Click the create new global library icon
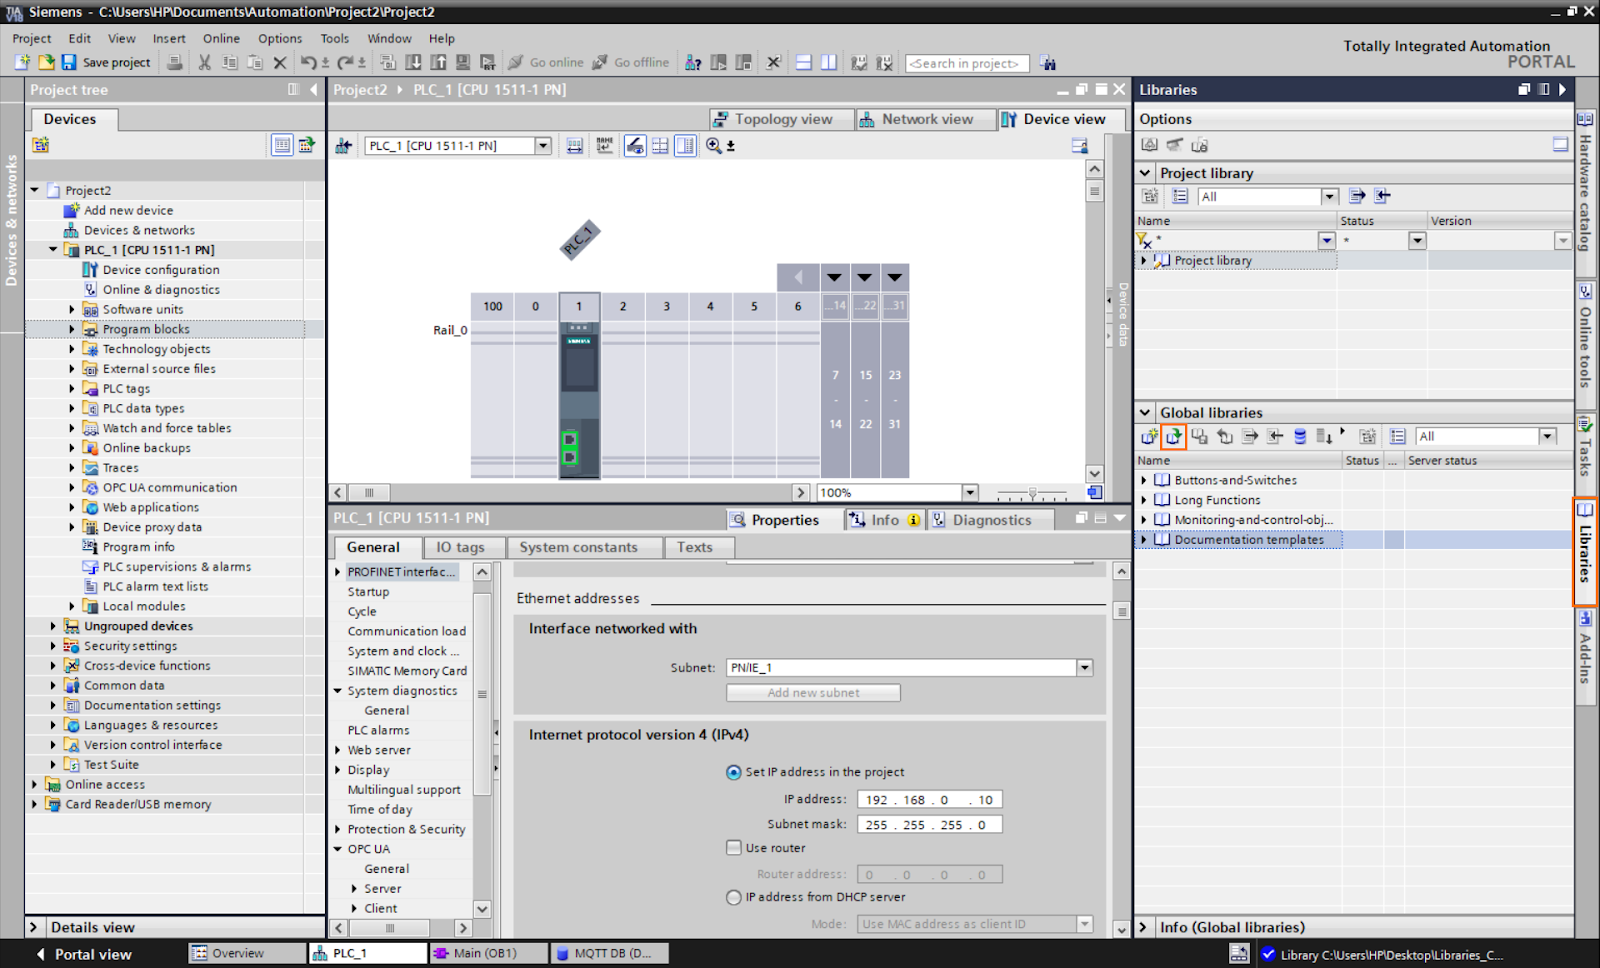Image resolution: width=1600 pixels, height=968 pixels. 1150,436
